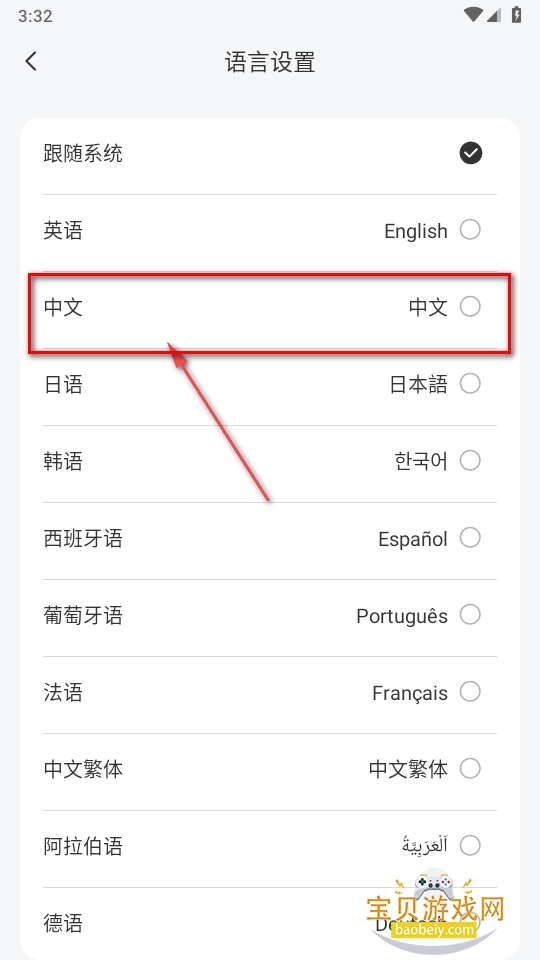The height and width of the screenshot is (960, 540).
Task: Select the English radio button
Action: point(470,230)
